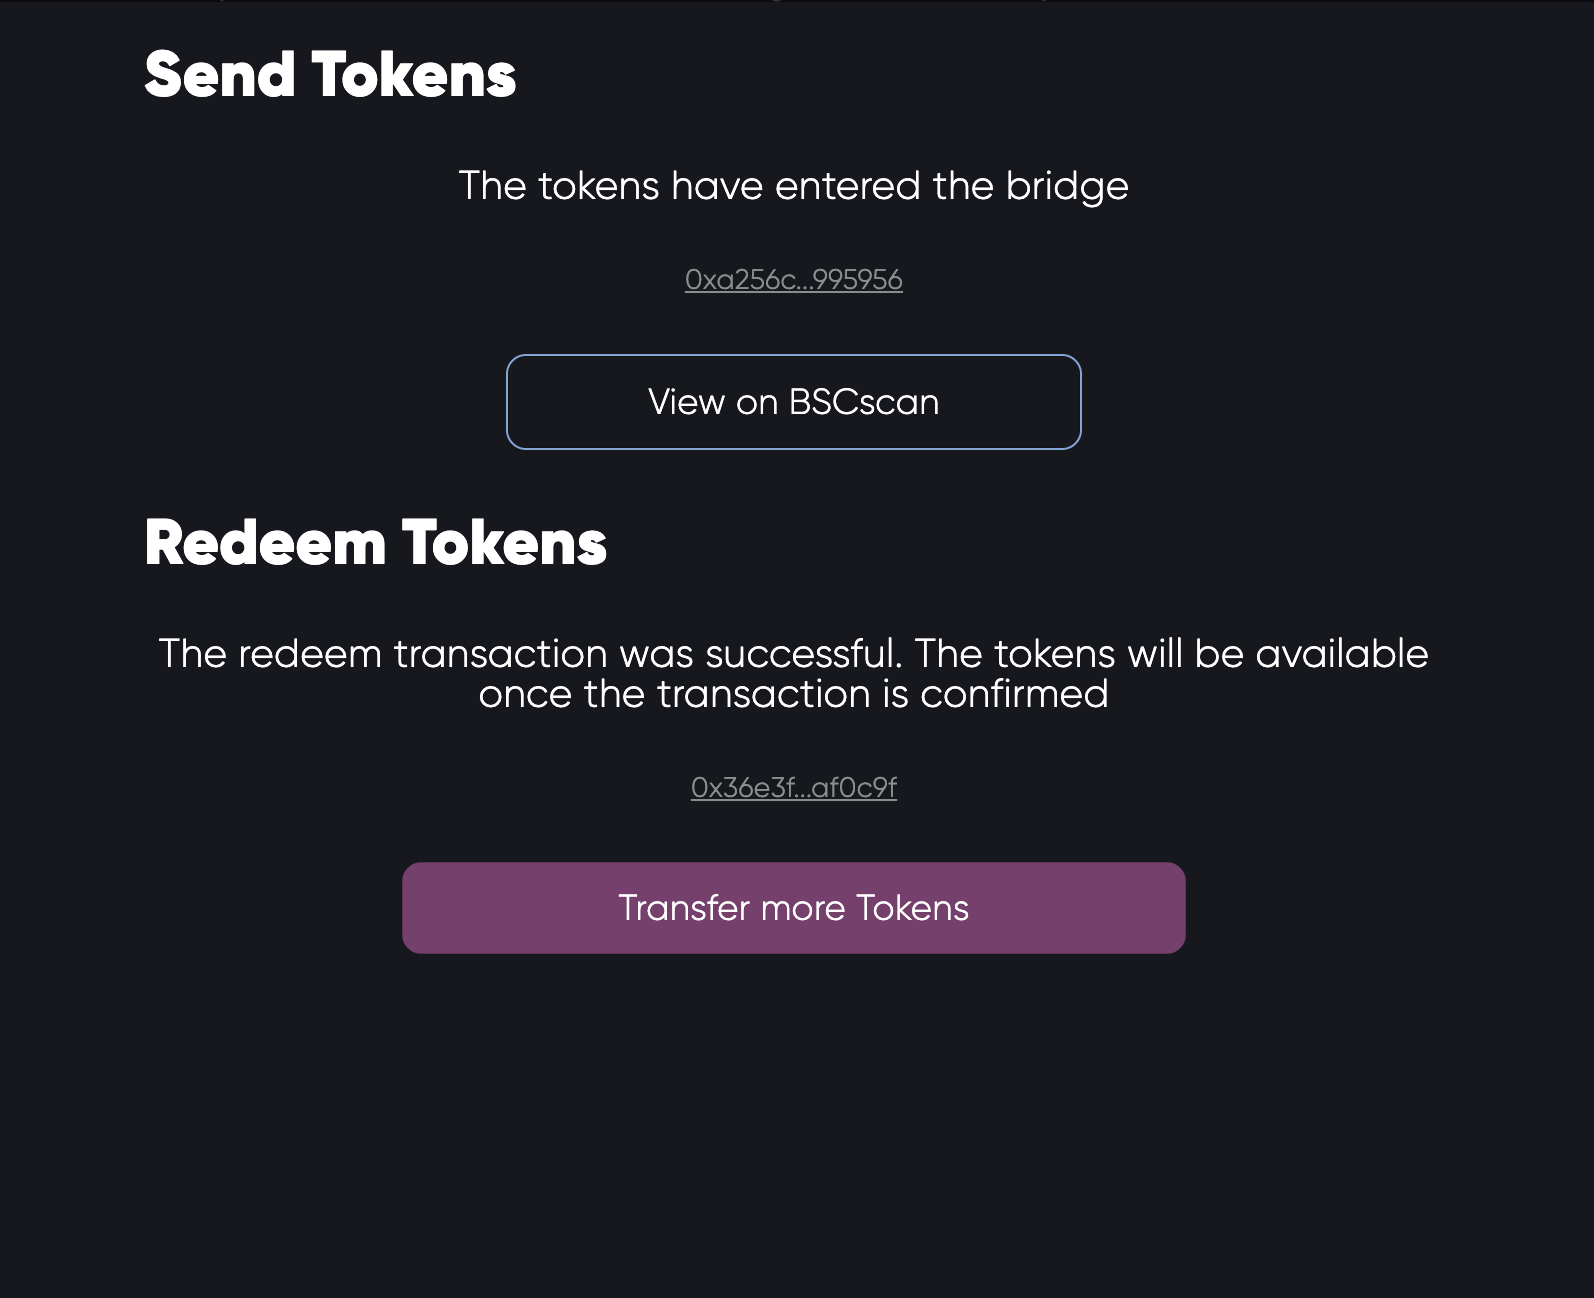Click the word "Transfer" on the purple button
Image resolution: width=1594 pixels, height=1298 pixels.
point(684,908)
